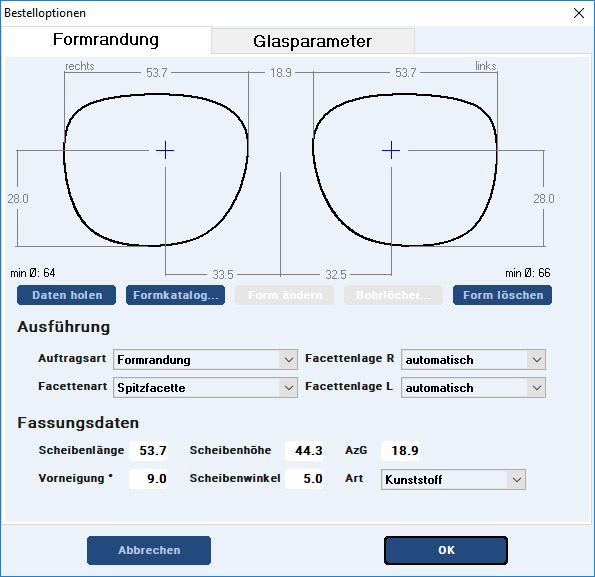The image size is (595, 577).
Task: Click the Scheibenwinkel value field
Action: [x=305, y=479]
